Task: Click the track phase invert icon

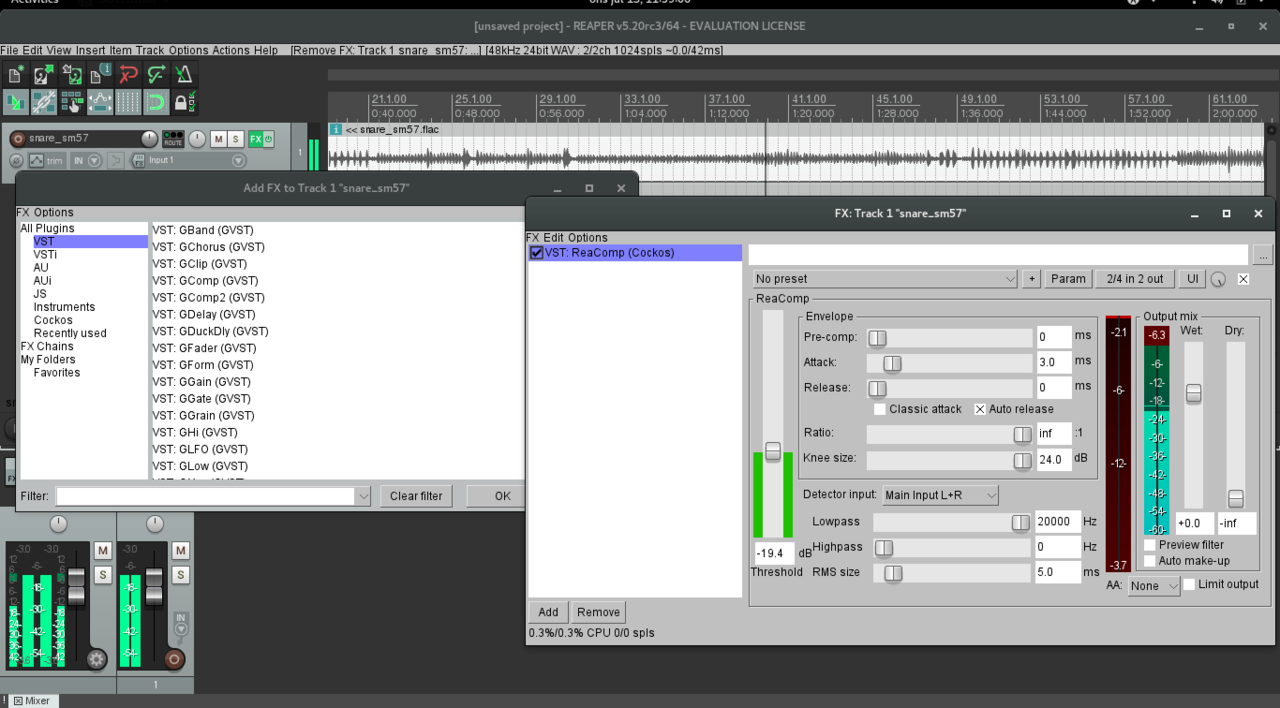Action: [x=17, y=160]
